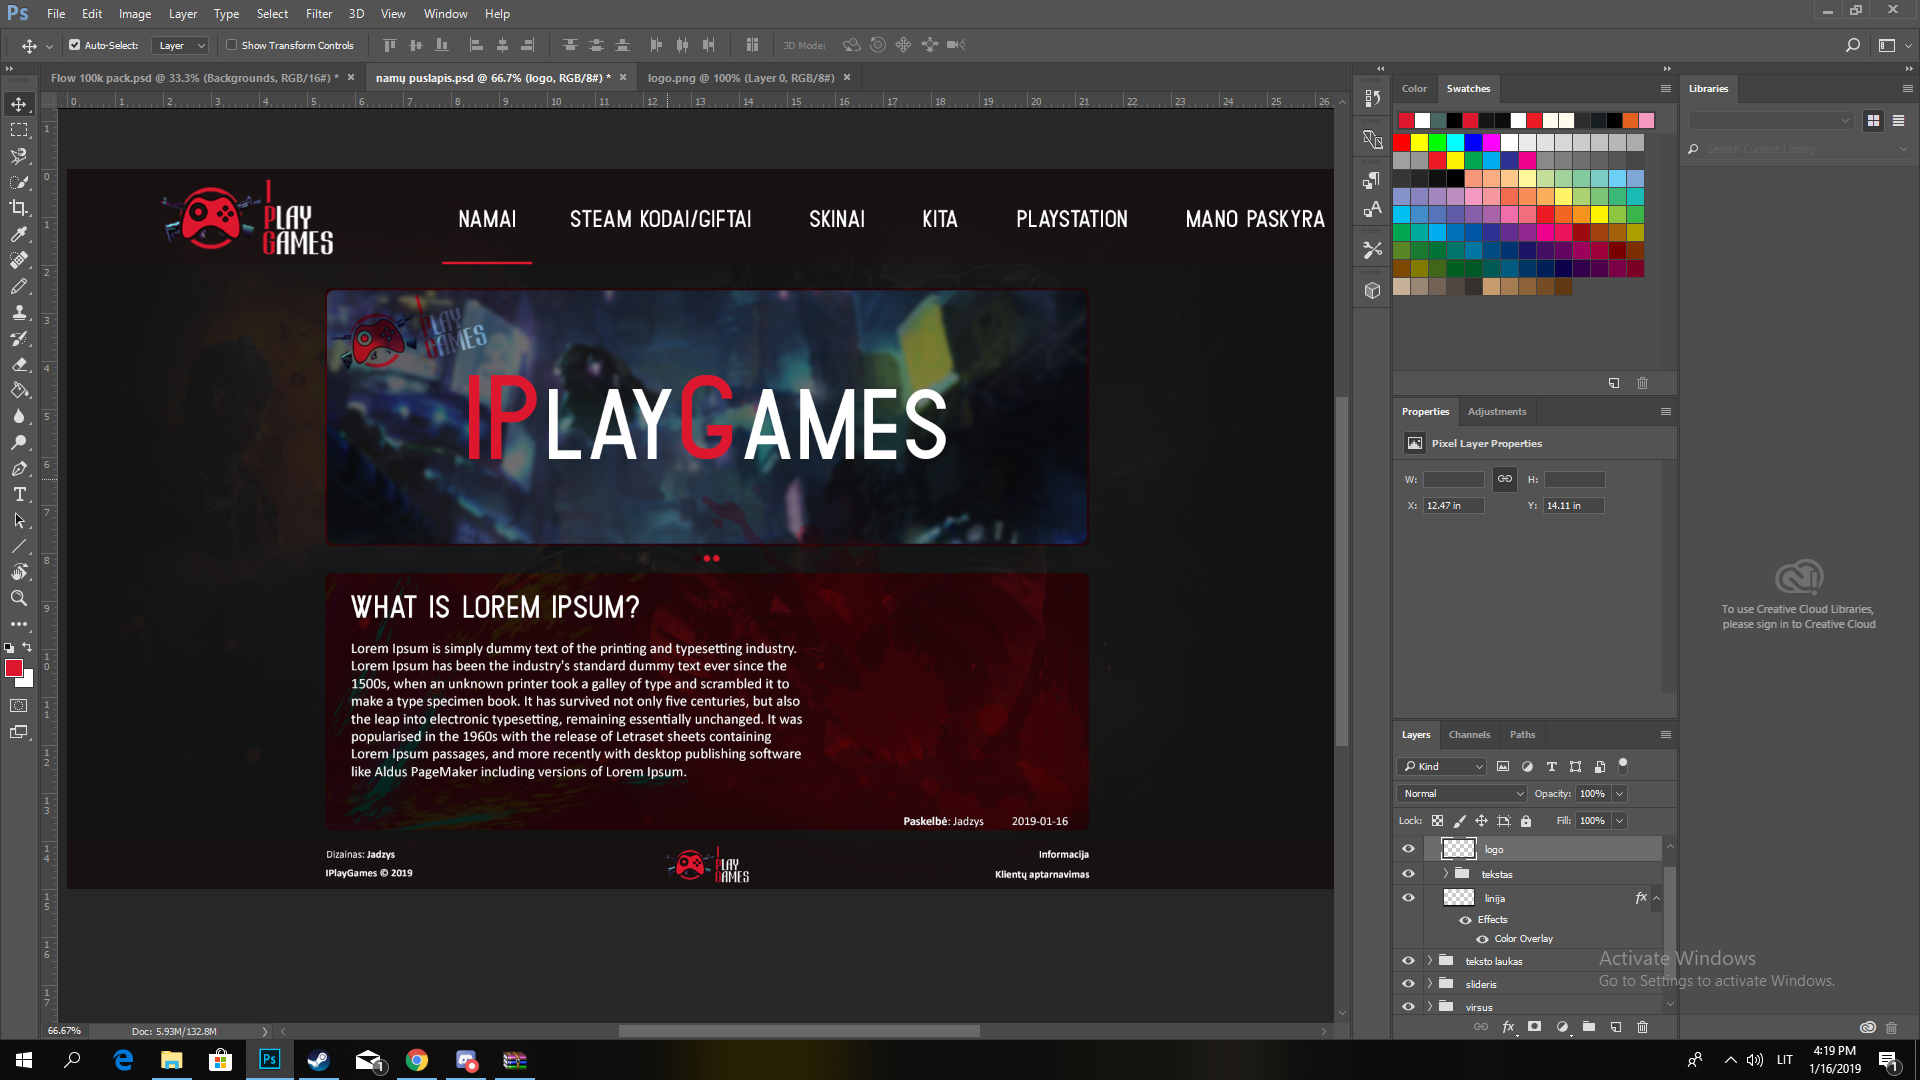The height and width of the screenshot is (1080, 1920).
Task: Select the Eyedropper tool
Action: [x=19, y=234]
